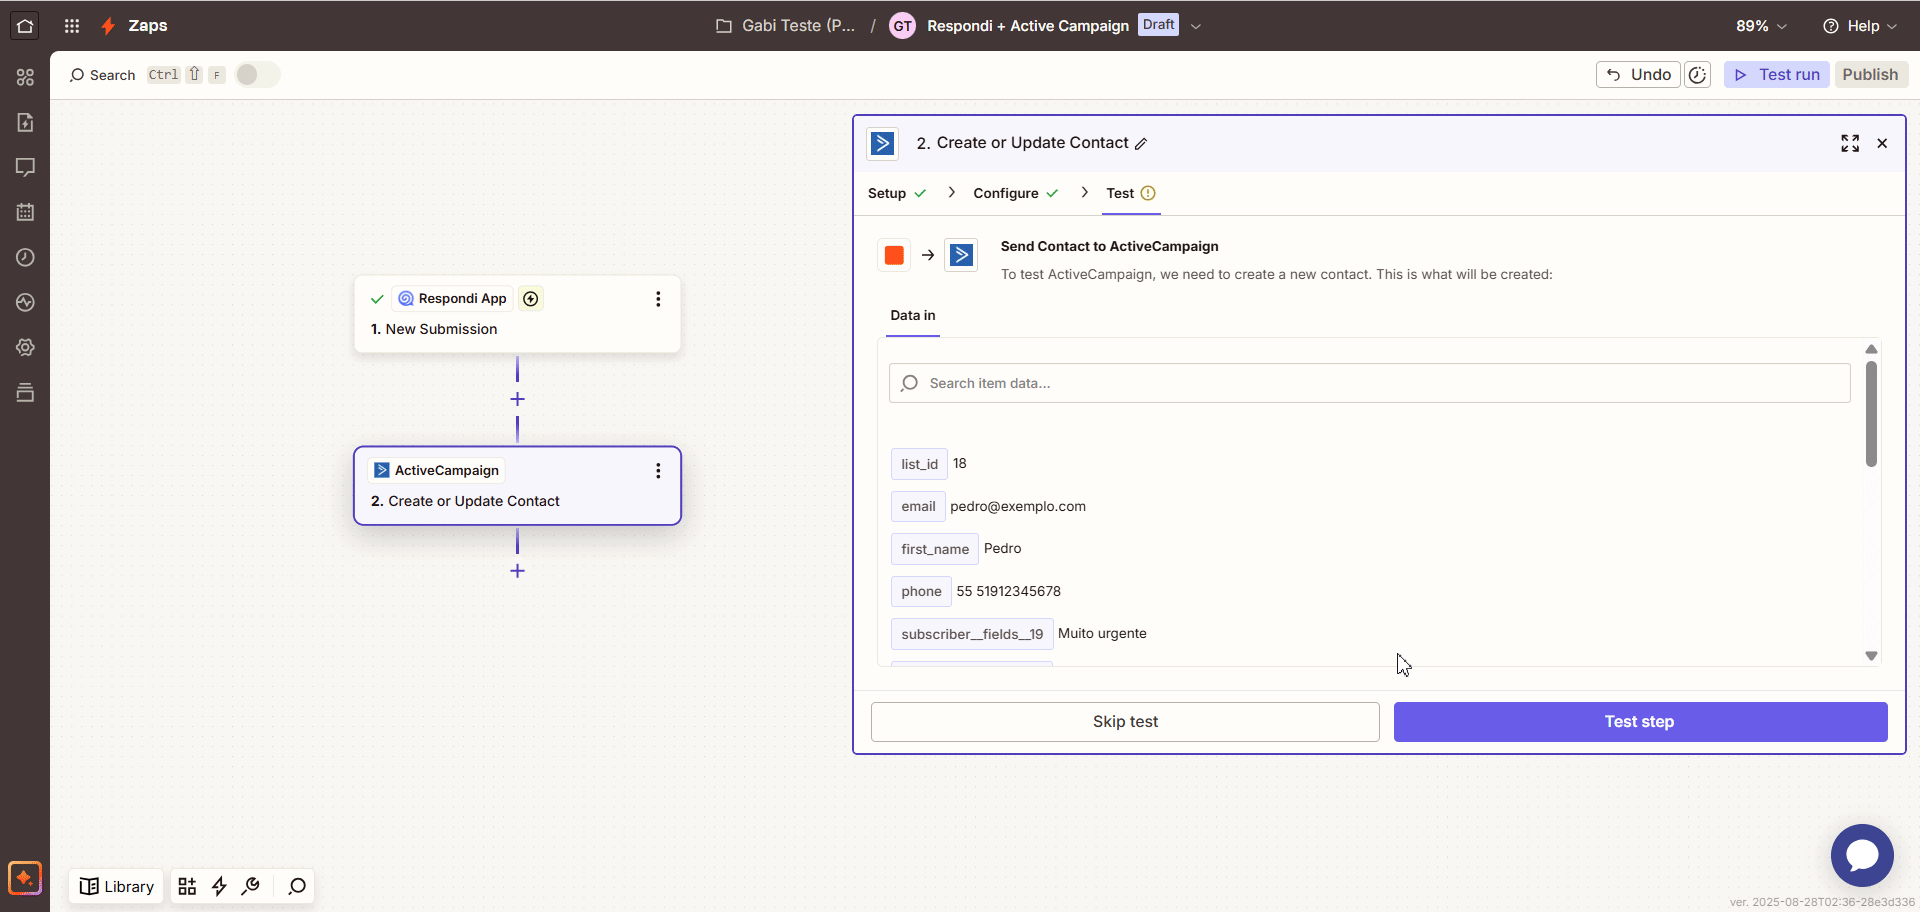Image resolution: width=1920 pixels, height=912 pixels.
Task: Open the bottom toolbar add-apps icon
Action: (x=187, y=886)
